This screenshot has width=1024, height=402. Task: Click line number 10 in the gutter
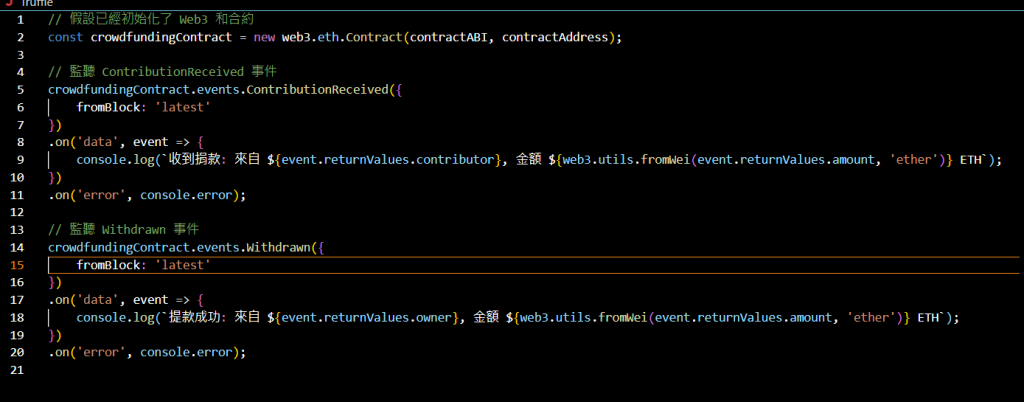18,177
